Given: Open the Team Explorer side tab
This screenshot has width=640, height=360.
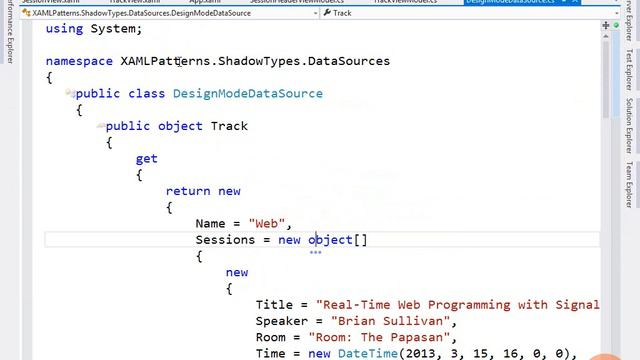Looking at the screenshot, I should pos(629,184).
